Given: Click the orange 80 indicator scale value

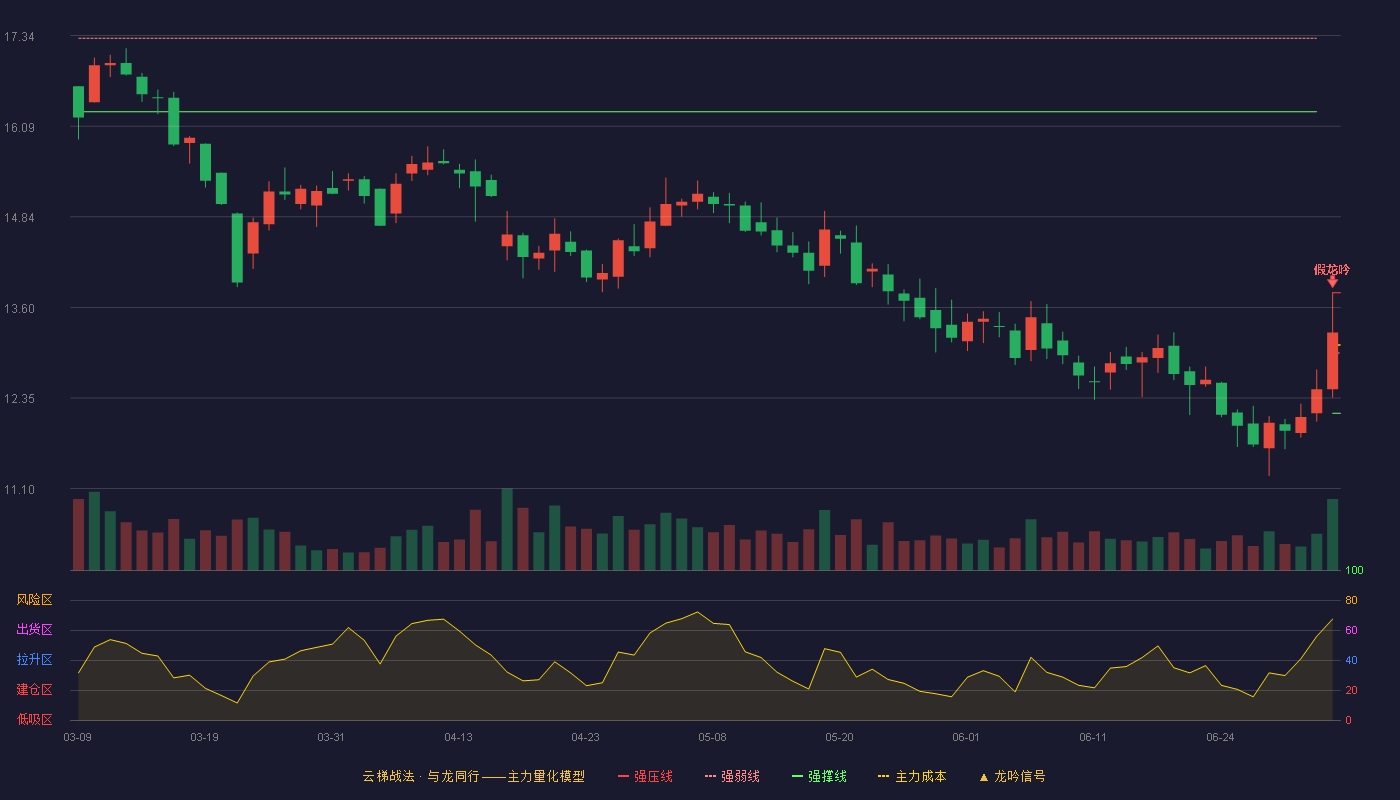Looking at the screenshot, I should [x=1351, y=600].
